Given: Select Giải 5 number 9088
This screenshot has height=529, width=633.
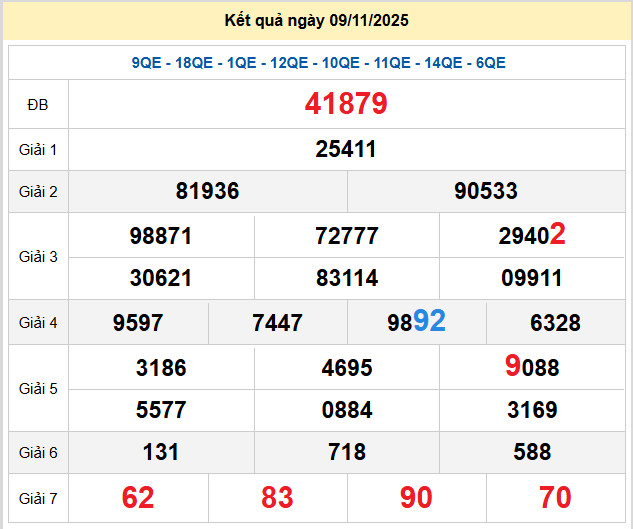Looking at the screenshot, I should (532, 367).
